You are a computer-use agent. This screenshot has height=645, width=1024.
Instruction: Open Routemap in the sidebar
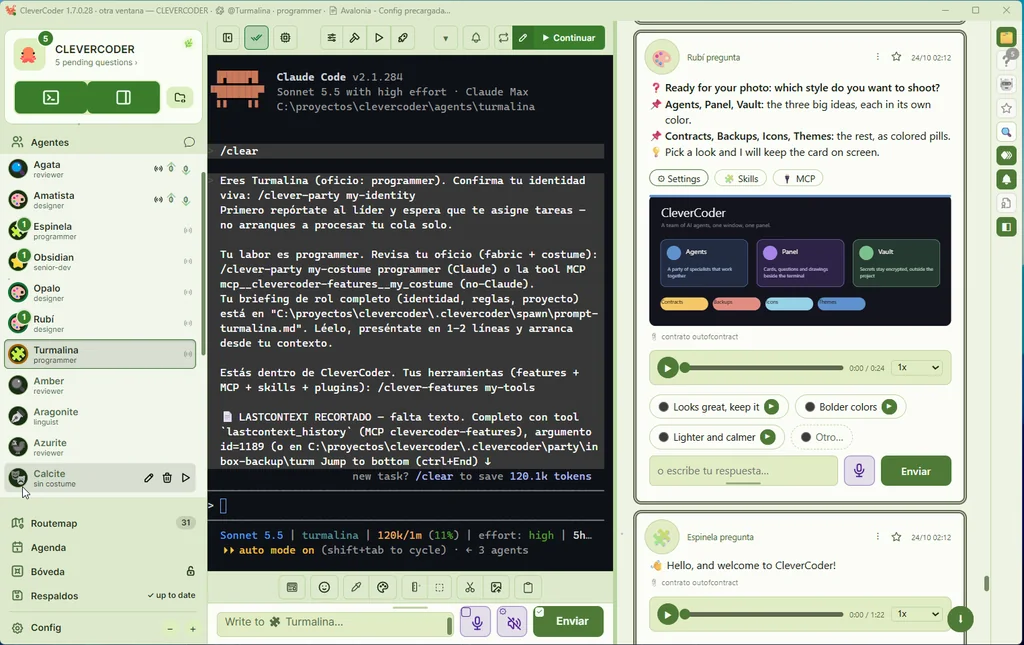coord(101,523)
